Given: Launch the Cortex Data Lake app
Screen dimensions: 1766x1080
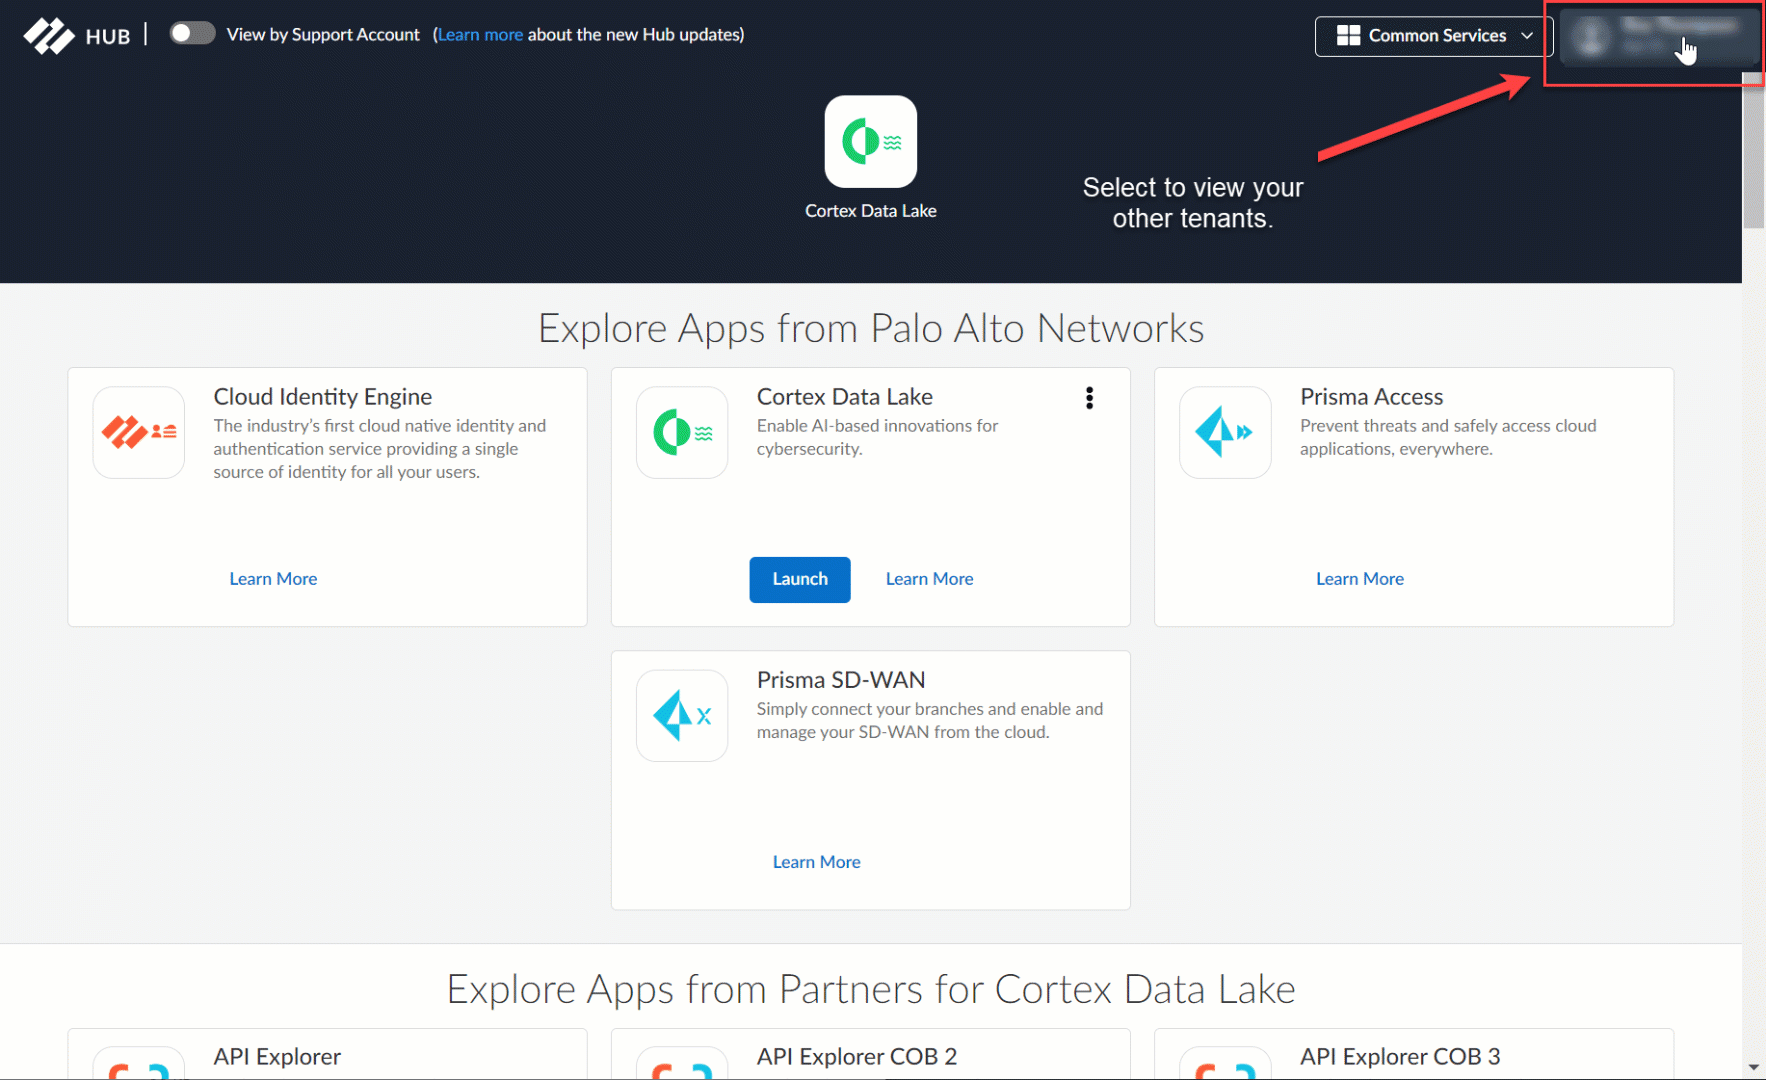Looking at the screenshot, I should click(x=800, y=579).
